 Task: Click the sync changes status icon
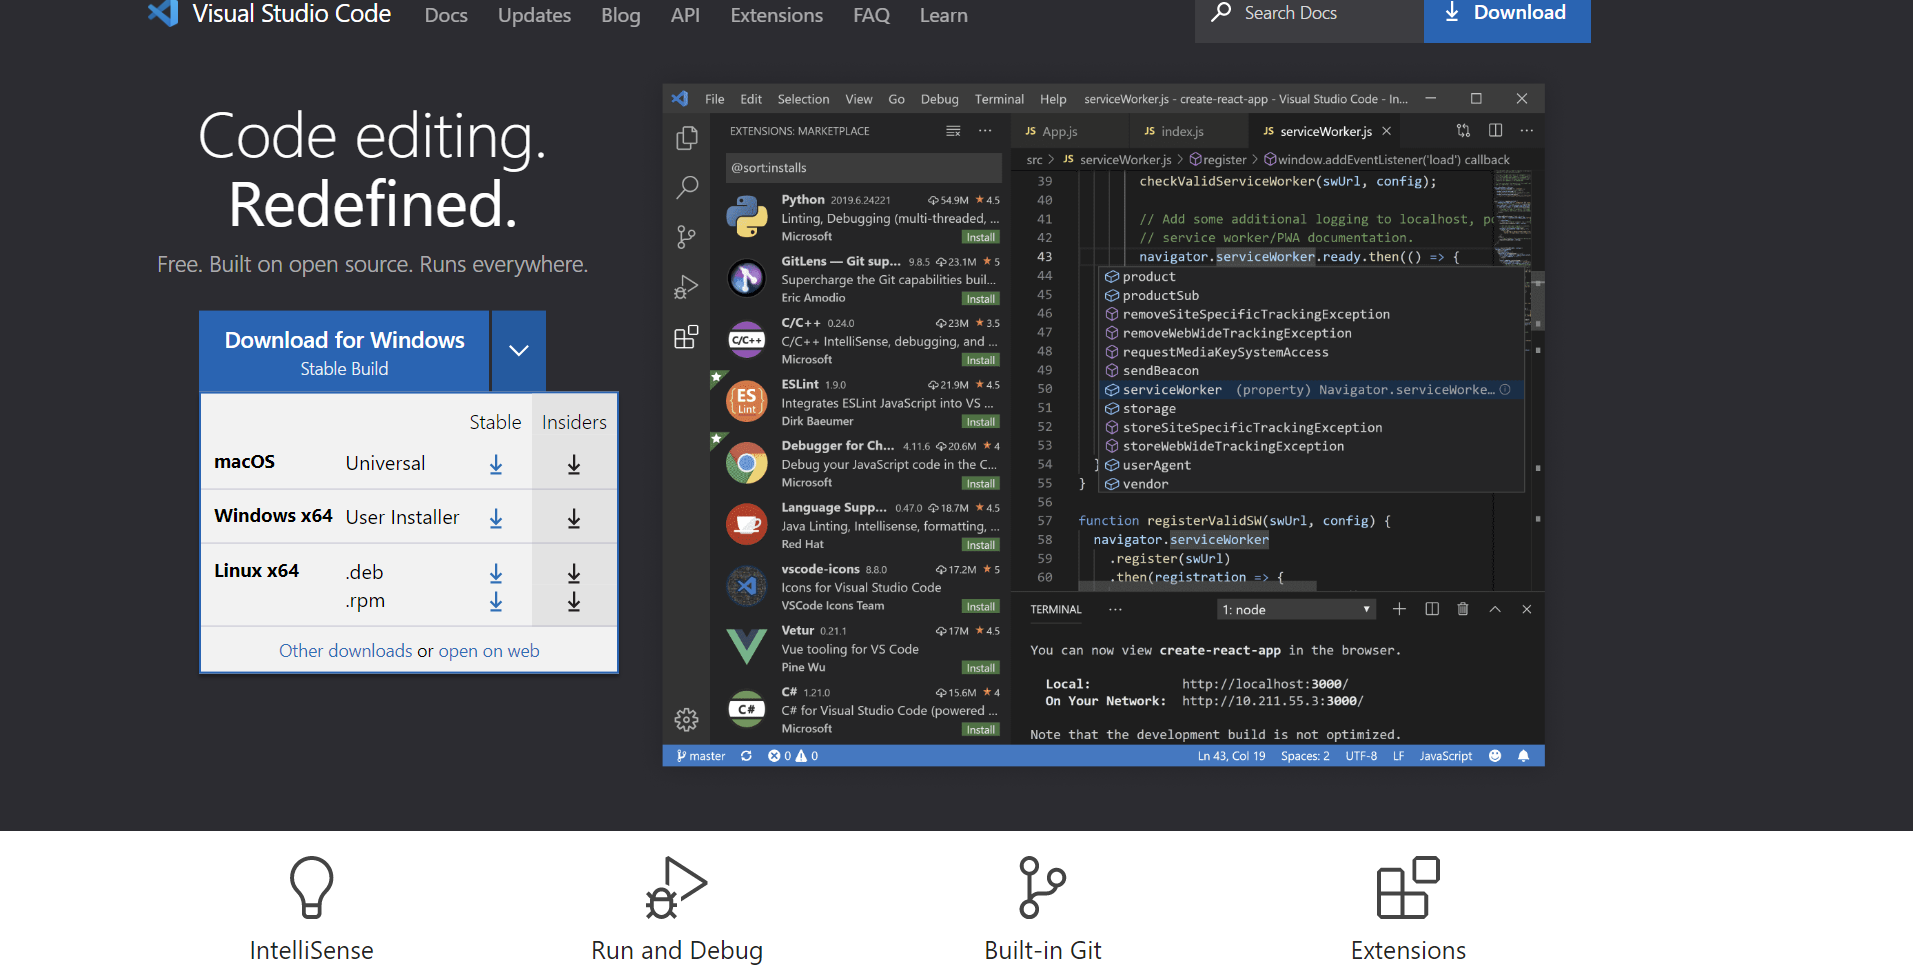pos(746,756)
